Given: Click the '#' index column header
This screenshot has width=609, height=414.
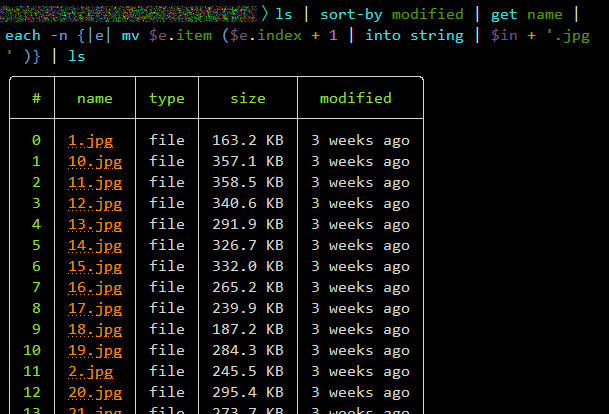Looking at the screenshot, I should pyautogui.click(x=36, y=98).
